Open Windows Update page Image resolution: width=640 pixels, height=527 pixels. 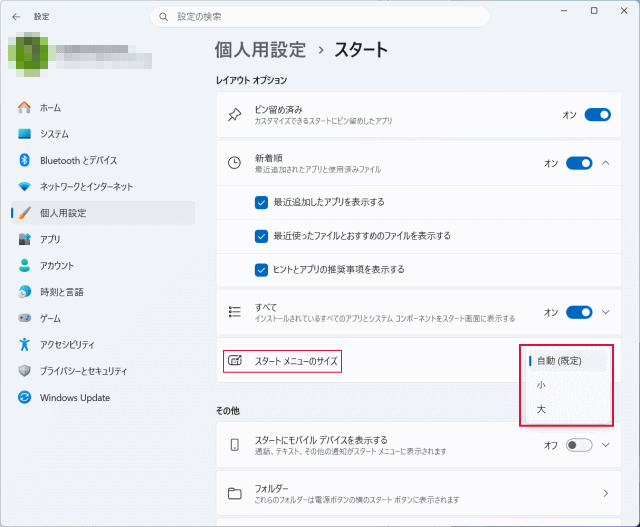tap(103, 397)
